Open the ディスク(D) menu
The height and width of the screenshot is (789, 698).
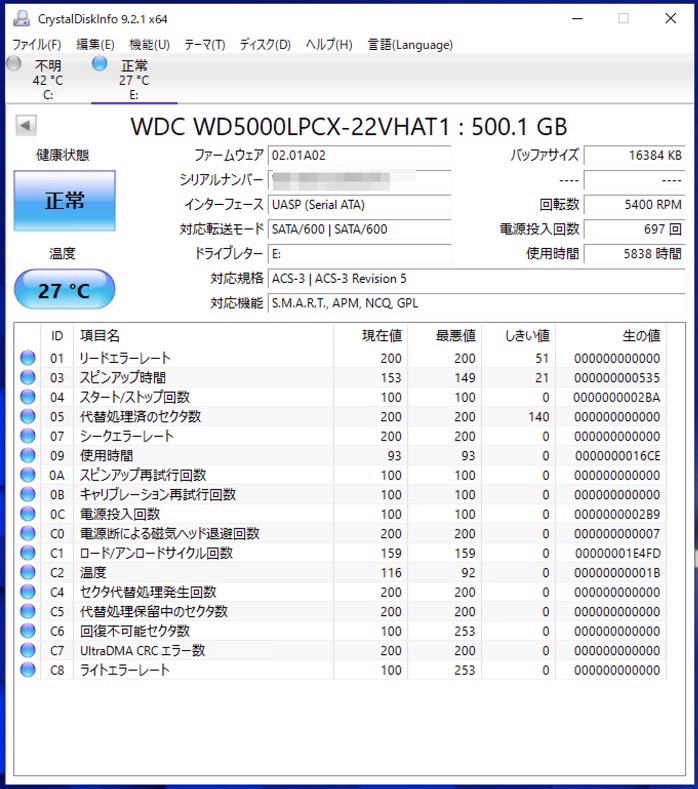(265, 45)
